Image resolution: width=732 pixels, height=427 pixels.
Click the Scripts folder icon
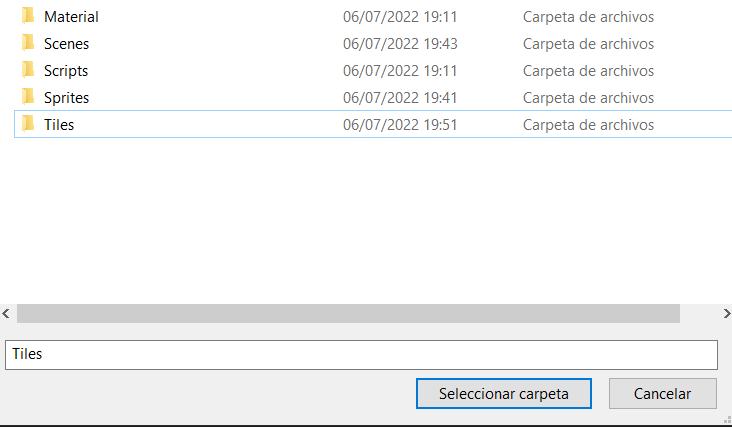tap(27, 71)
